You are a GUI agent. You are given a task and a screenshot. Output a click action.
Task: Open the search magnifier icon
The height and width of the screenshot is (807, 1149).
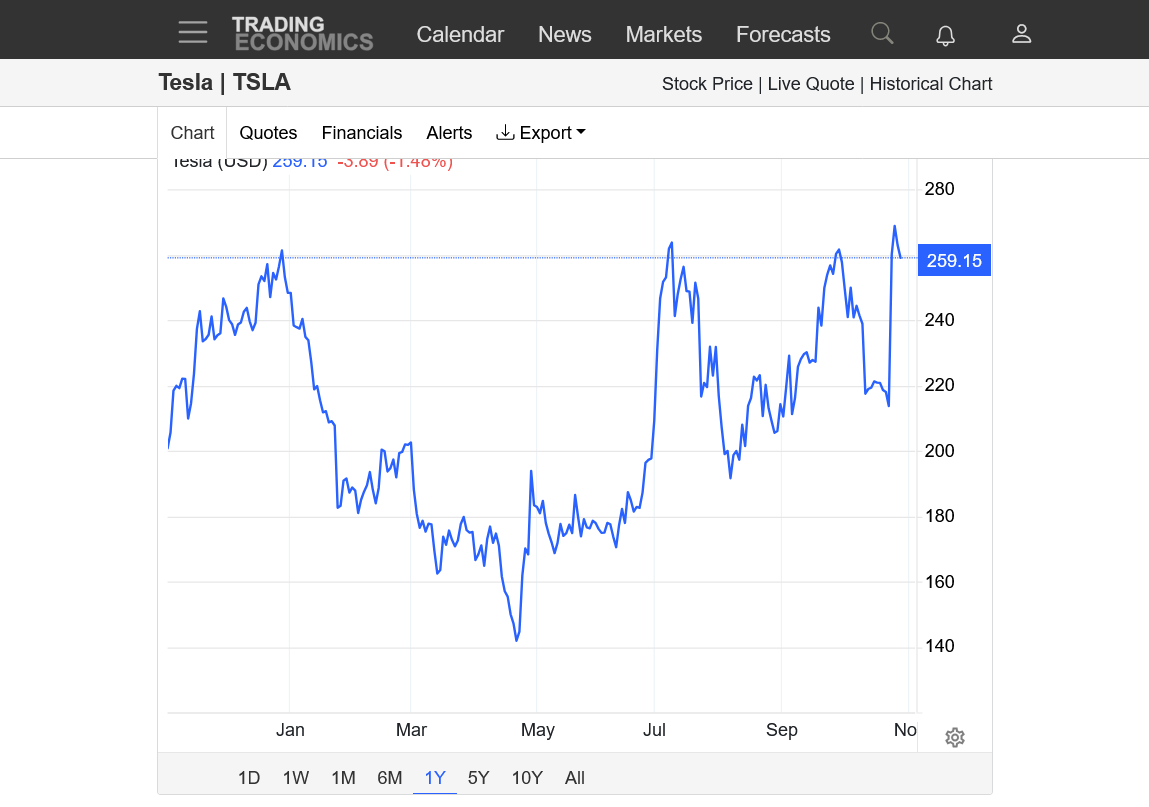coord(882,33)
